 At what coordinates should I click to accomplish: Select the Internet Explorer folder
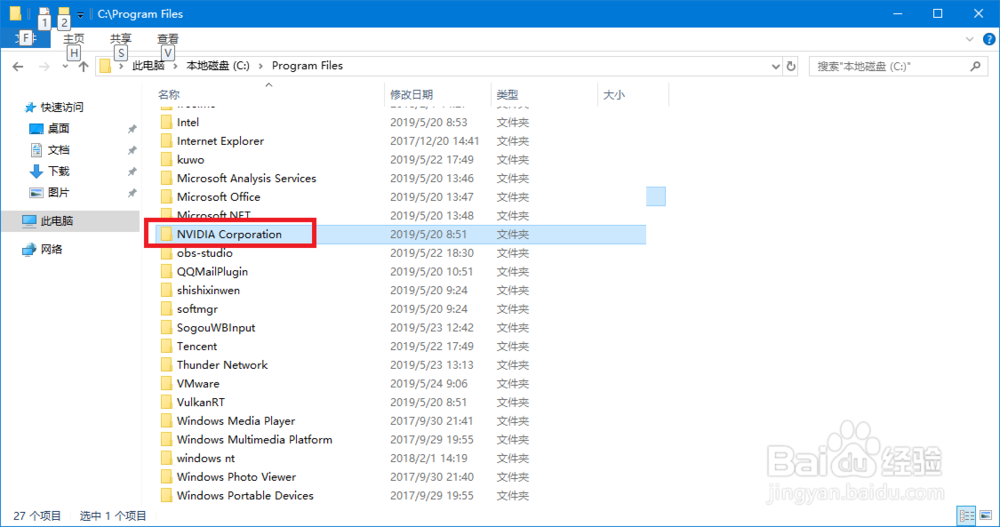(x=220, y=141)
